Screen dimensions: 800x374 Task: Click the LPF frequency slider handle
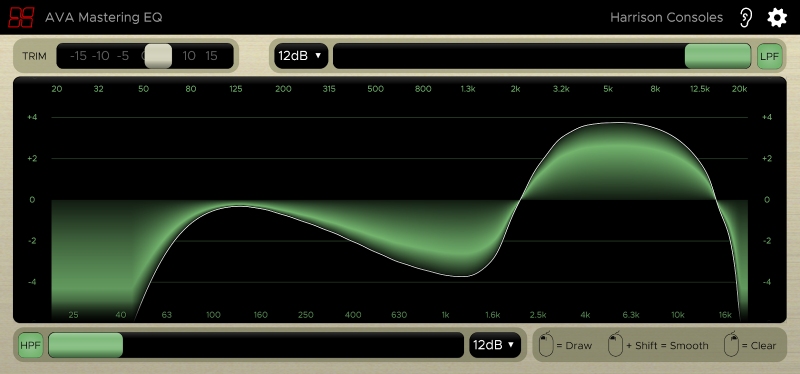(x=718, y=56)
